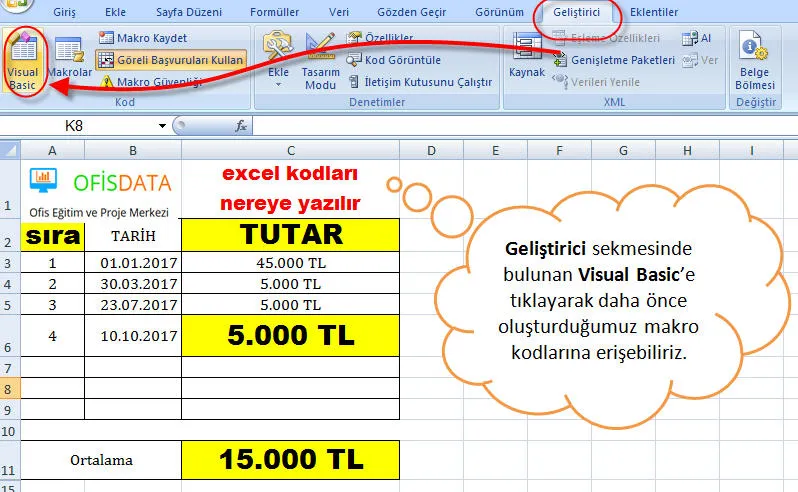Select yellow cell with 15.000 TL

(290, 460)
